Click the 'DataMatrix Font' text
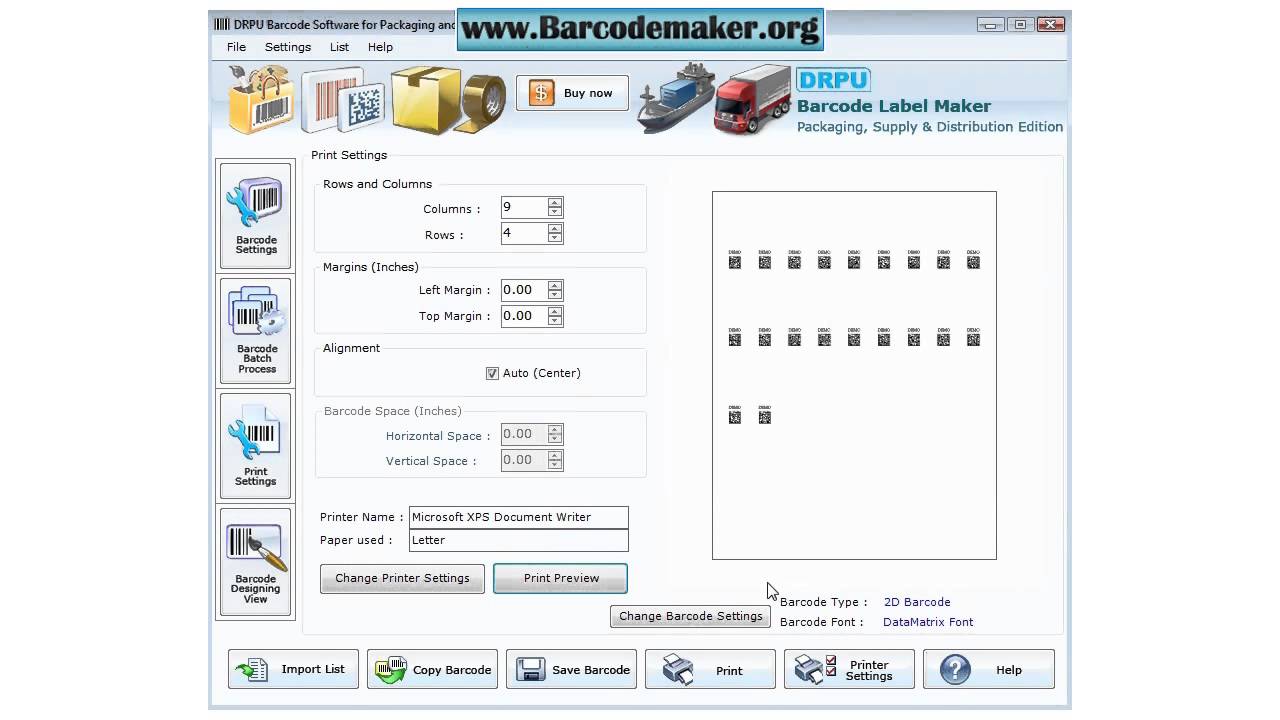This screenshot has height=720, width=1280. point(928,622)
